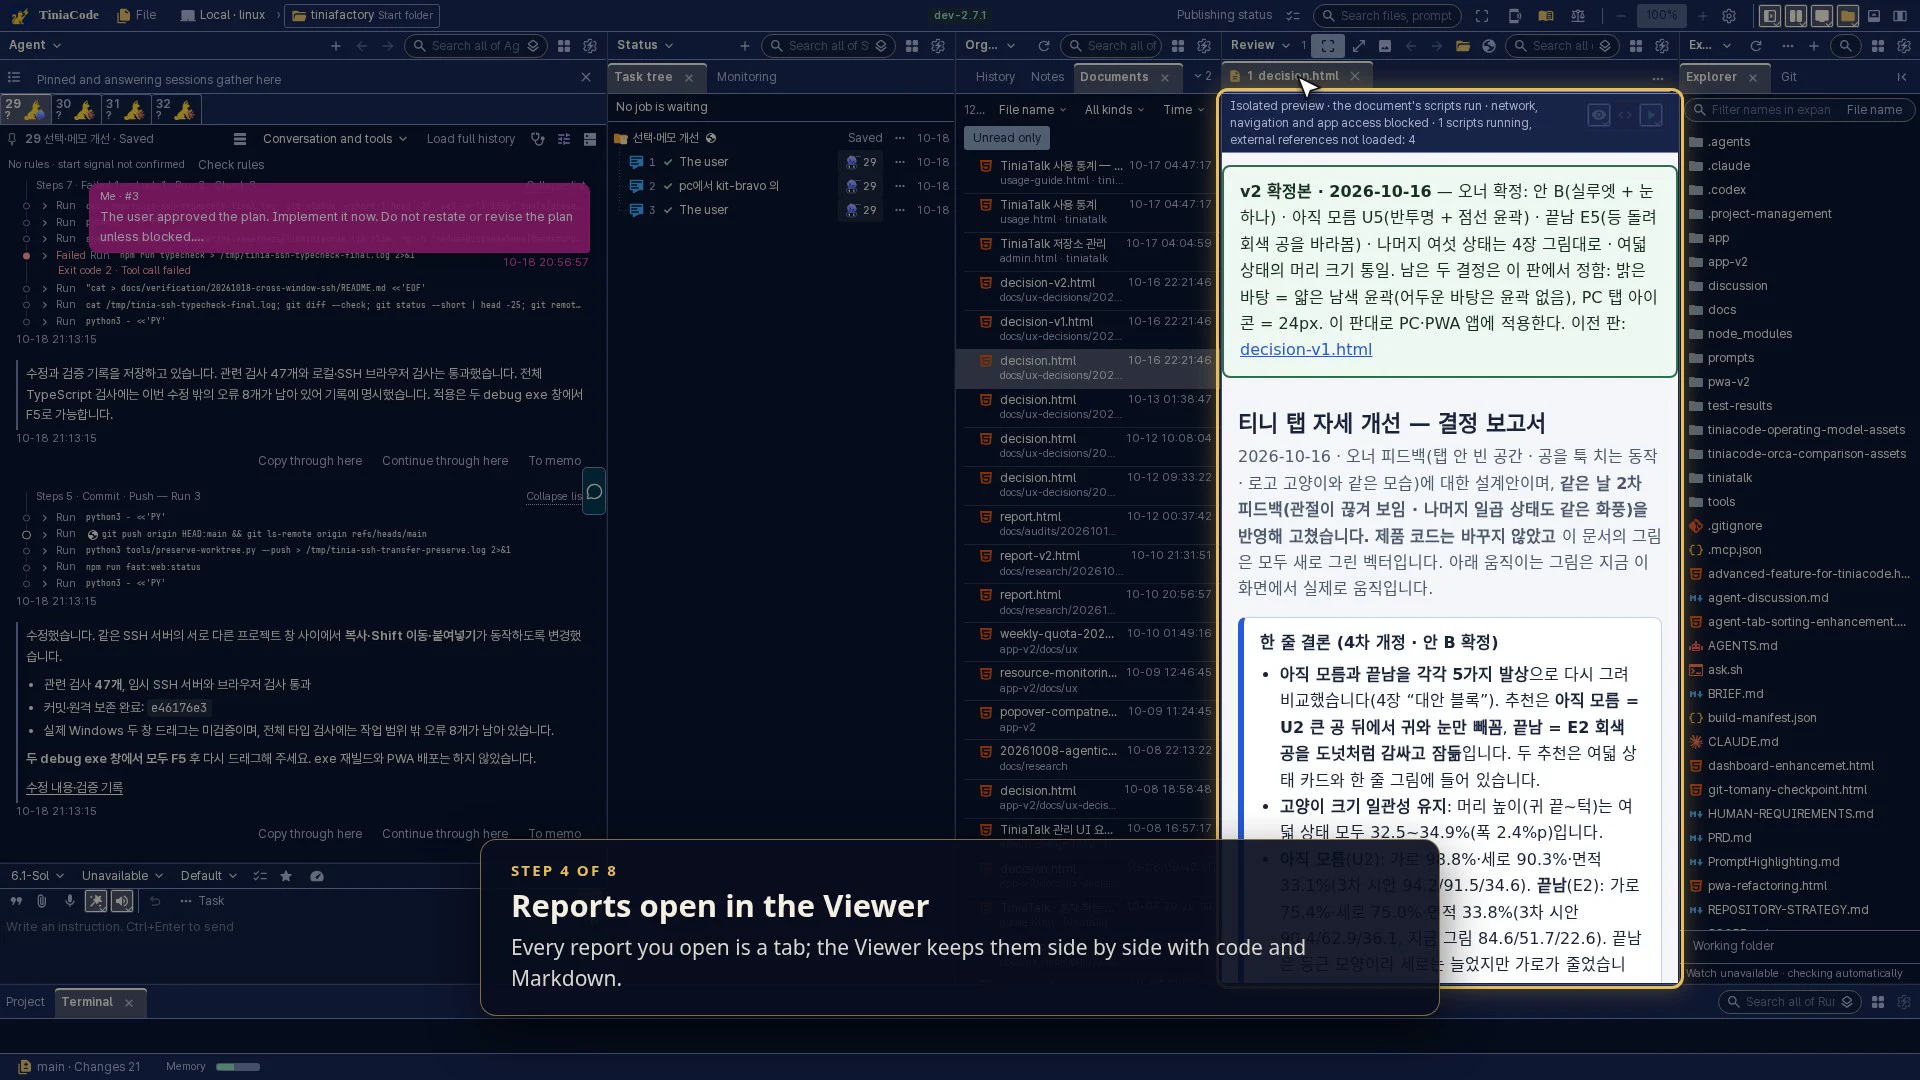Click the grid layout icon in Status panel header
Viewport: 1920px width, 1080px height.
click(912, 46)
